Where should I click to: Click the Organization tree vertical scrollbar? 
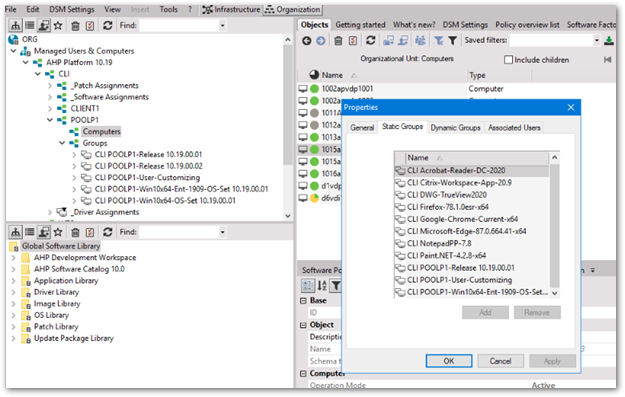288,104
